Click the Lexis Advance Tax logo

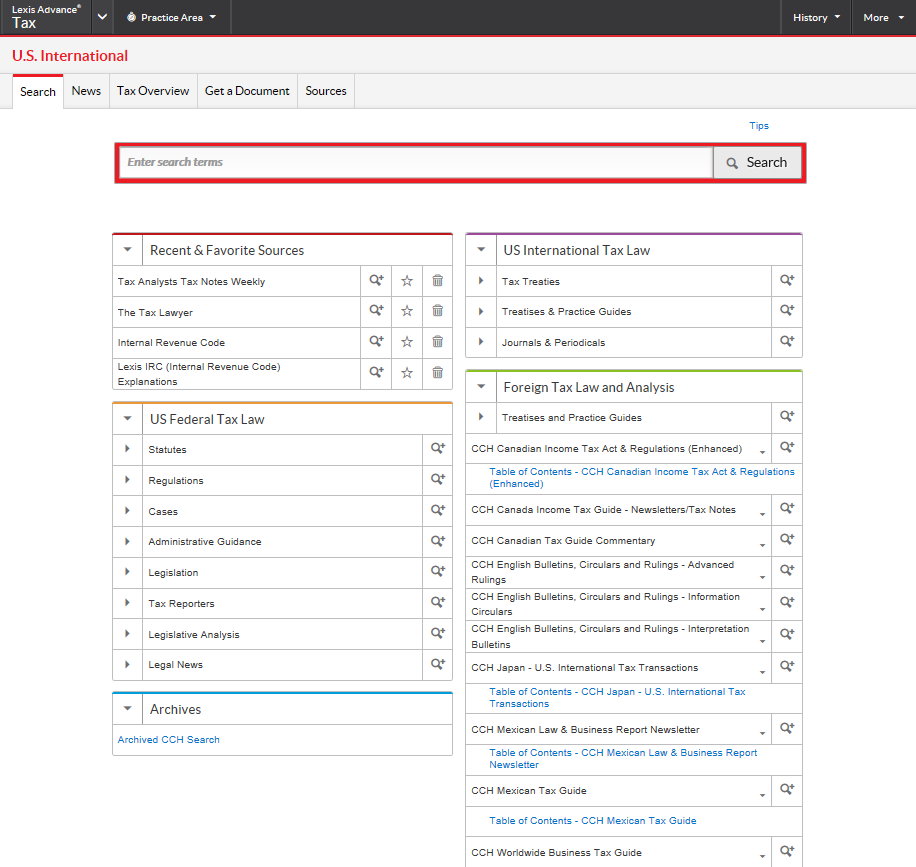(46, 18)
